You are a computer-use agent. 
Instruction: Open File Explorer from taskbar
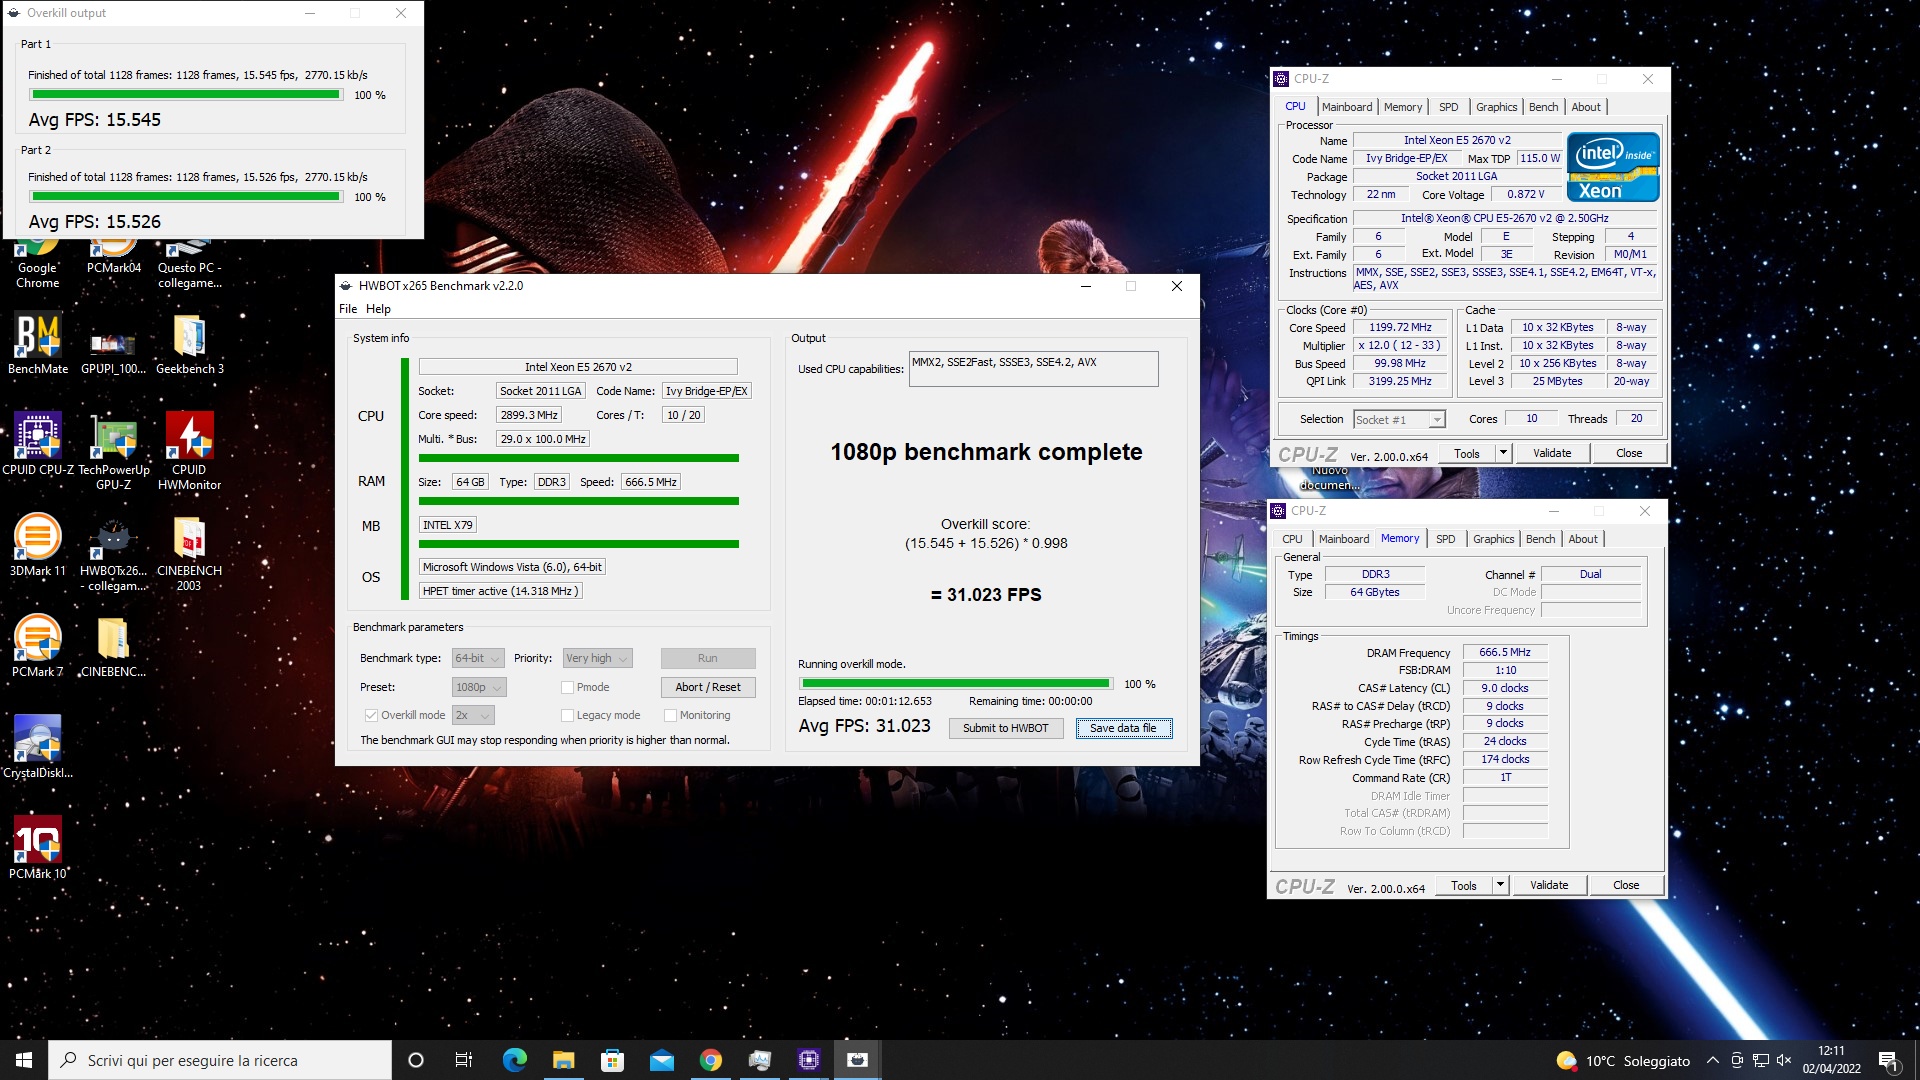tap(563, 1060)
